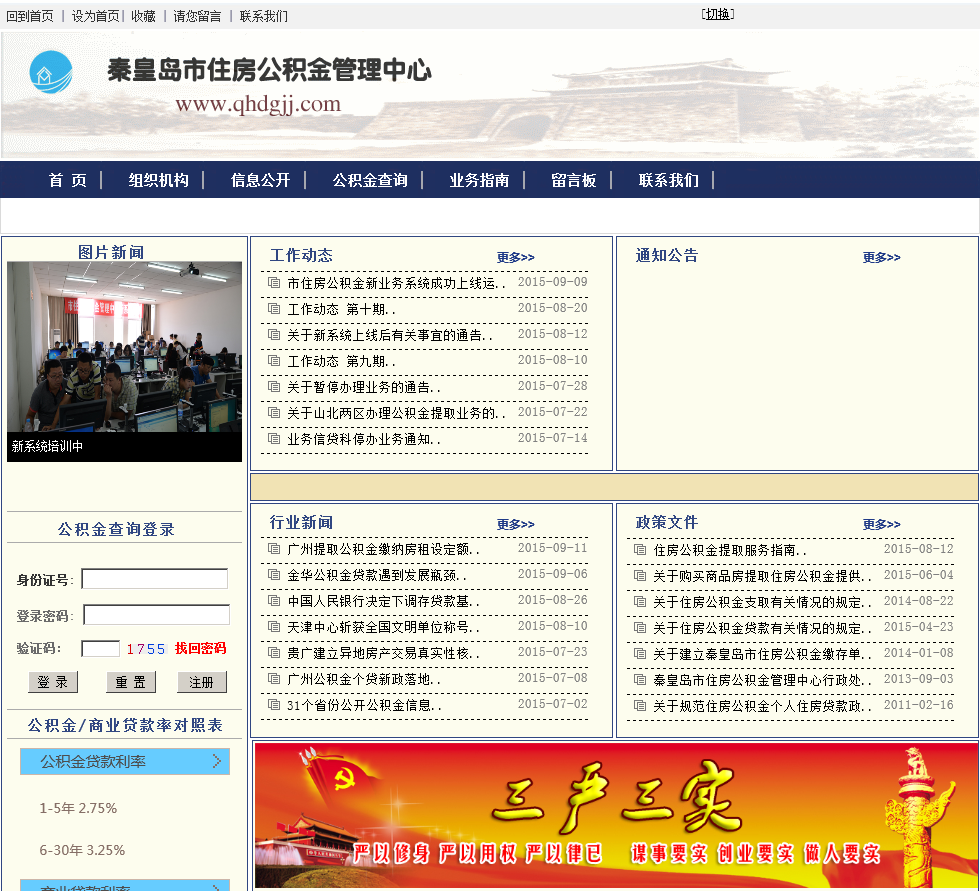Focus the 验证码 input field
980x891 pixels.
click(101, 648)
